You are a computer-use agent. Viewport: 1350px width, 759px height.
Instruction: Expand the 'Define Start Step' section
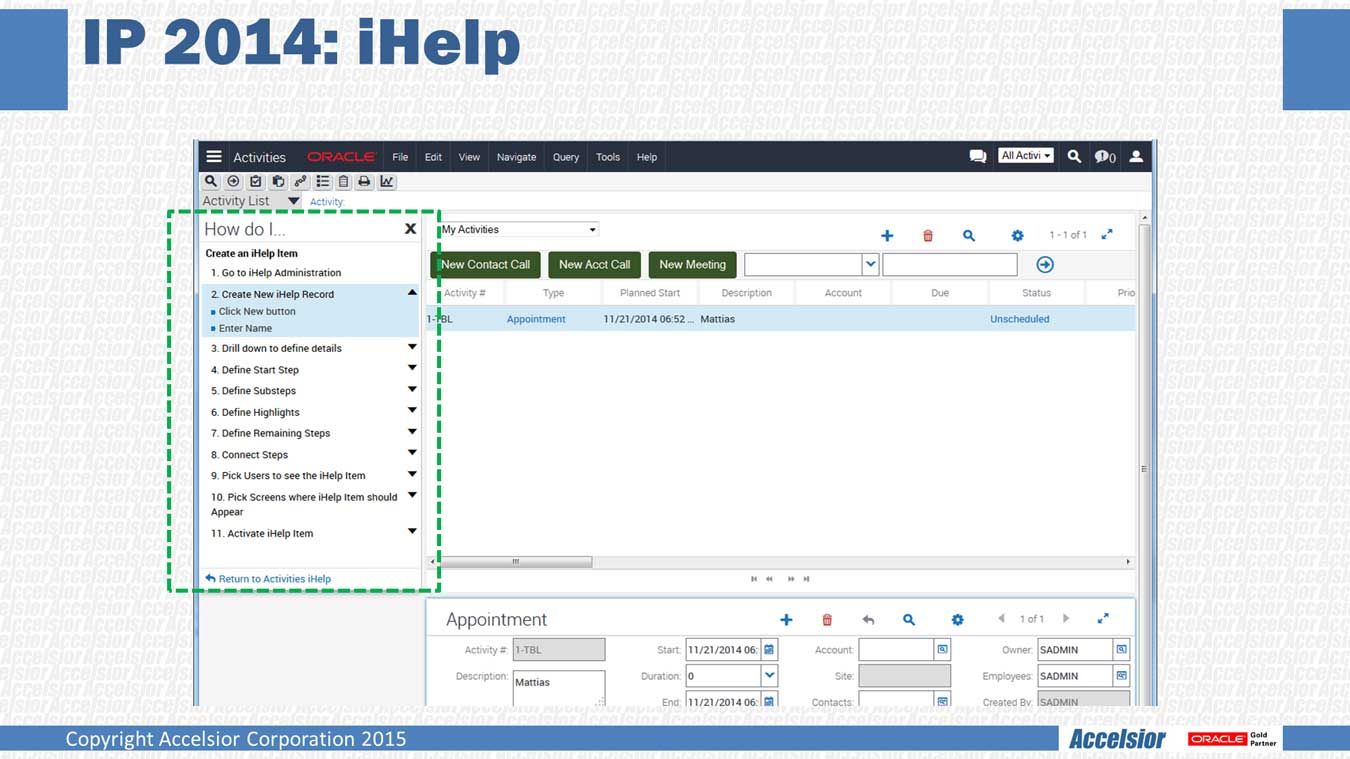click(x=412, y=369)
